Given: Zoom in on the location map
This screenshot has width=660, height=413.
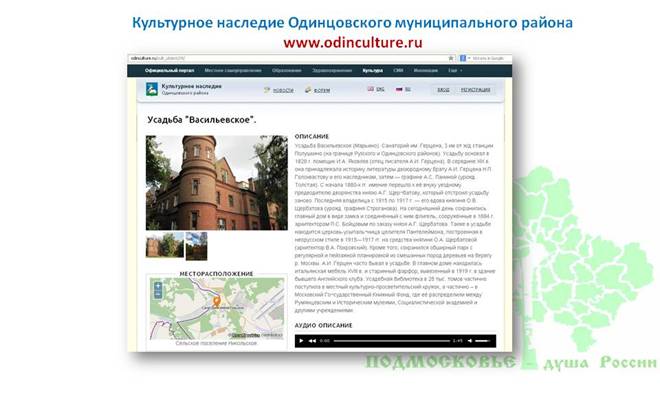Looking at the screenshot, I should pyautogui.click(x=158, y=286).
